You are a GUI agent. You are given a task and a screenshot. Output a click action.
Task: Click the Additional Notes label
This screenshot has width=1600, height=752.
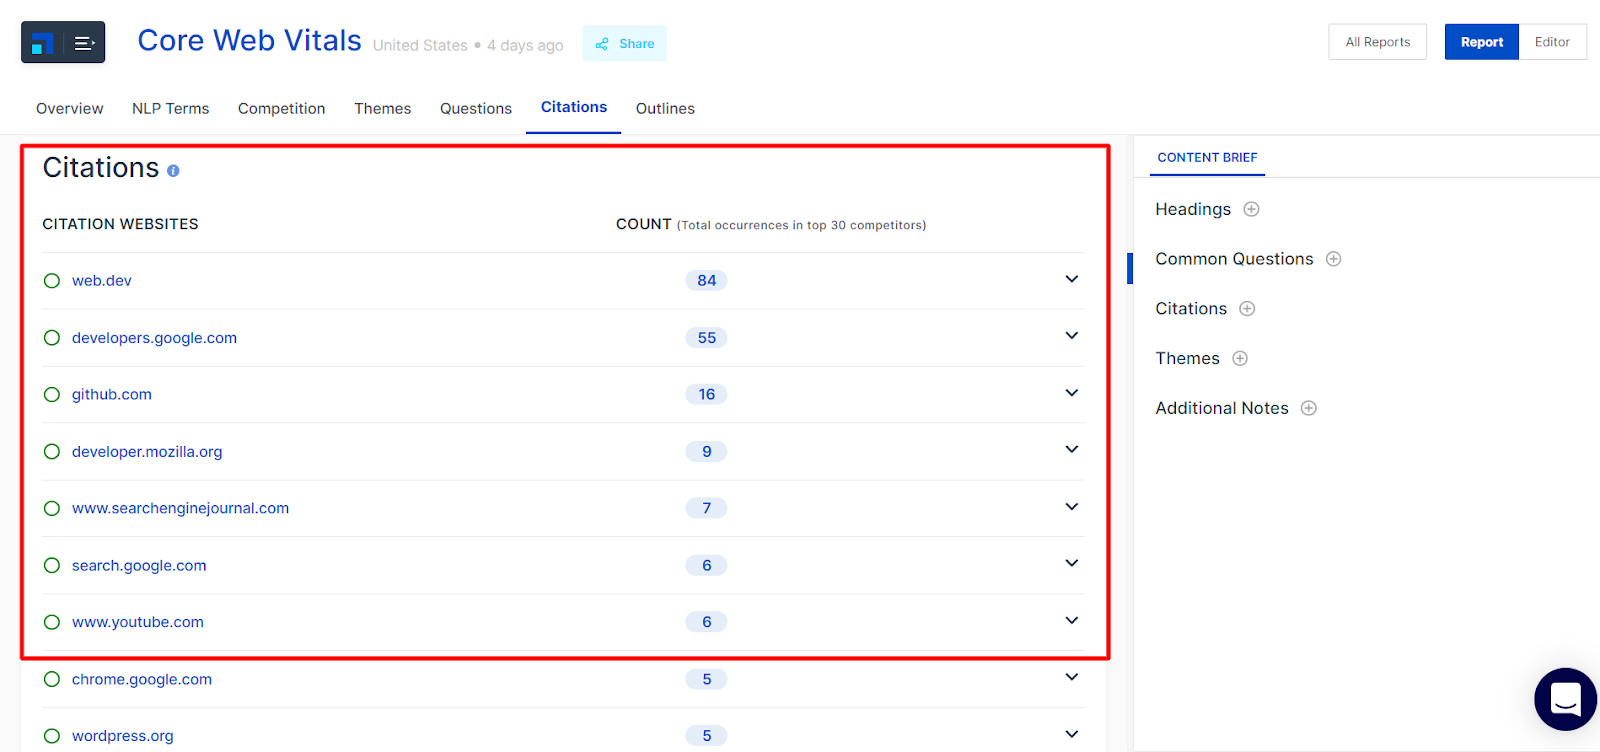[1222, 408]
